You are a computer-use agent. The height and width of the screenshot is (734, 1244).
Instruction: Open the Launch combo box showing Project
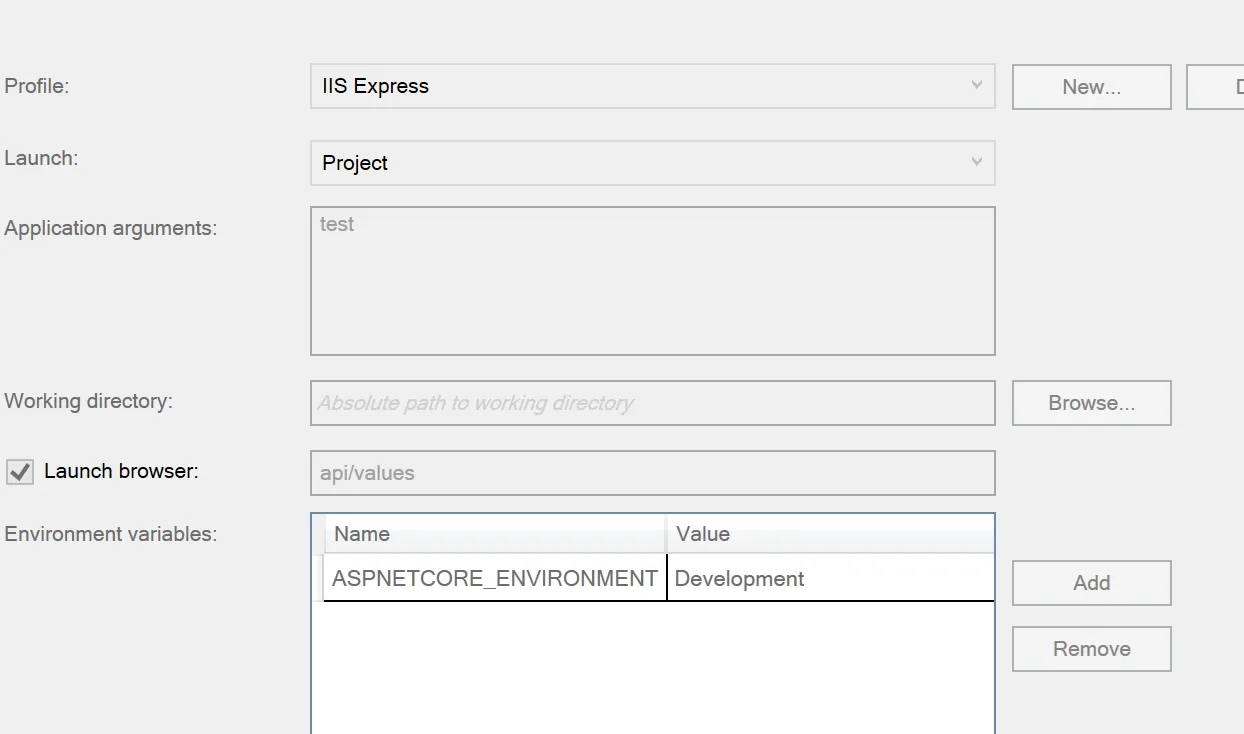(640, 163)
